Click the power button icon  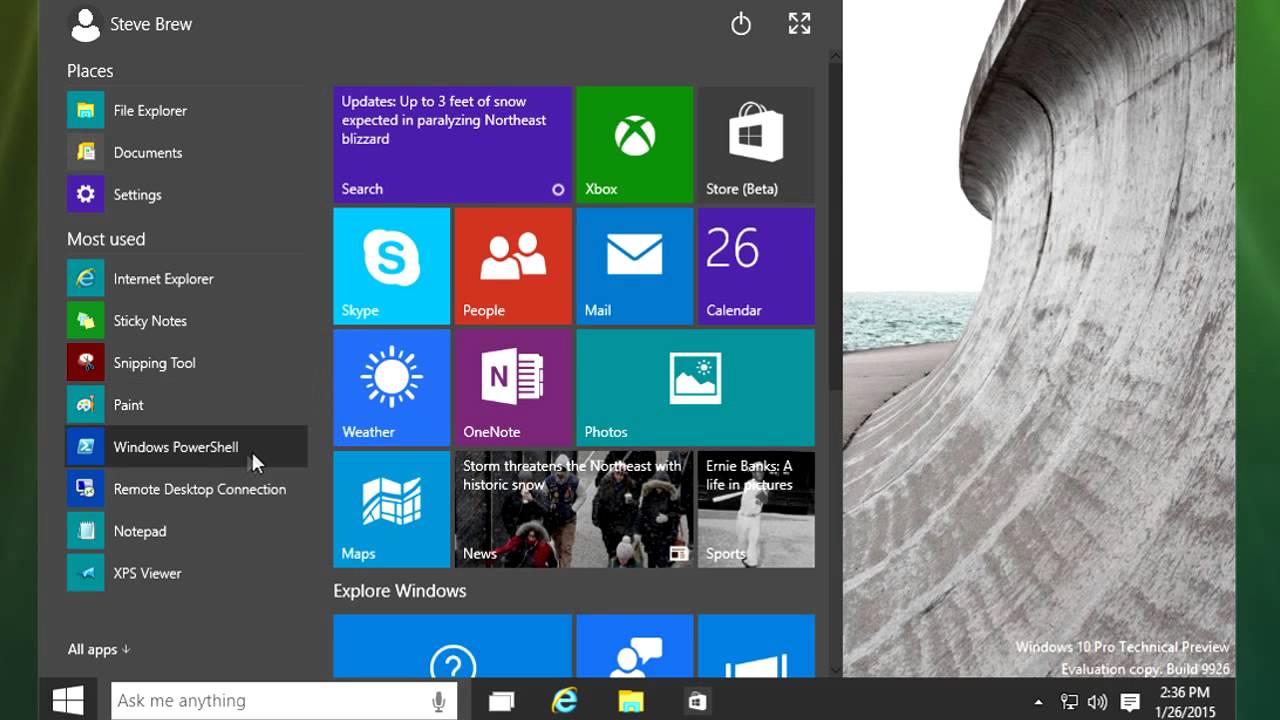click(x=741, y=24)
